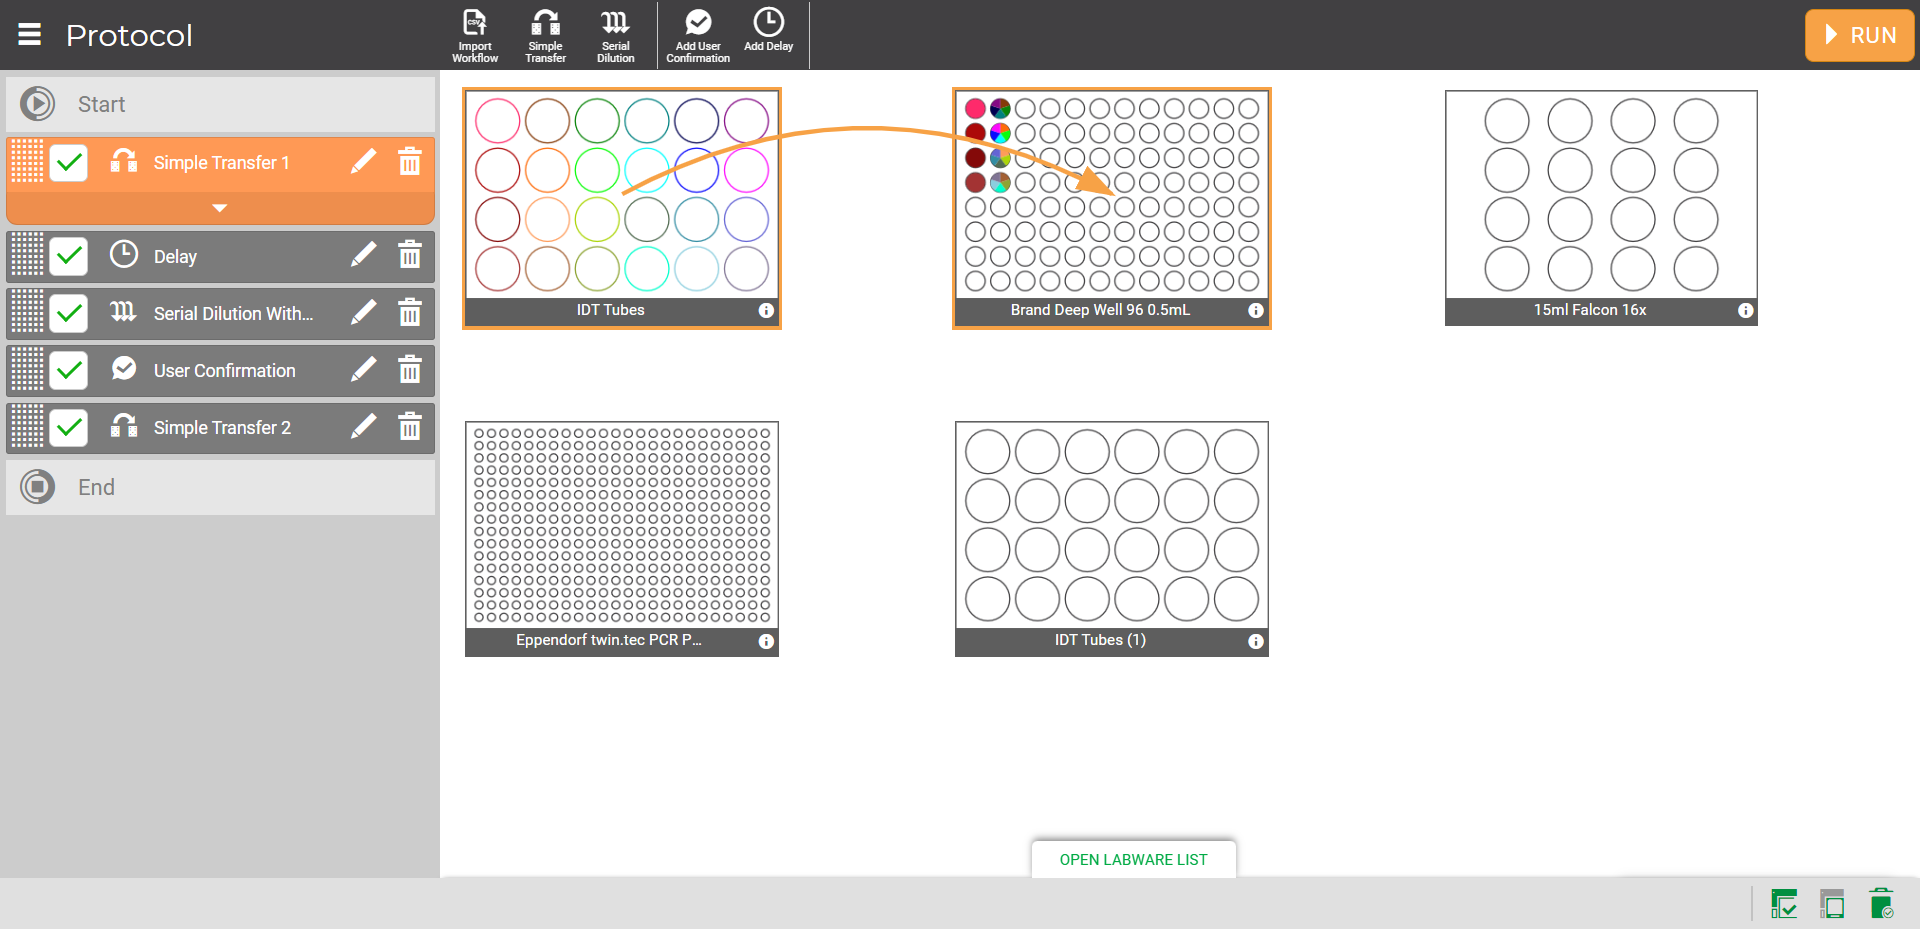
Task: Expand Simple Transfer 1 details arrow
Action: point(220,208)
